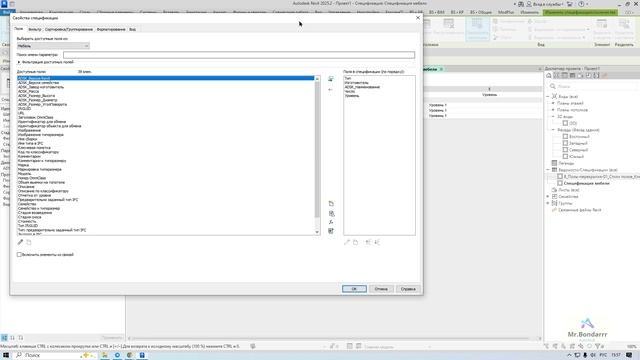The width and height of the screenshot is (640, 360).
Task: Select 'ADSK_Наименование' in scheduled fields
Action: [x=362, y=87]
